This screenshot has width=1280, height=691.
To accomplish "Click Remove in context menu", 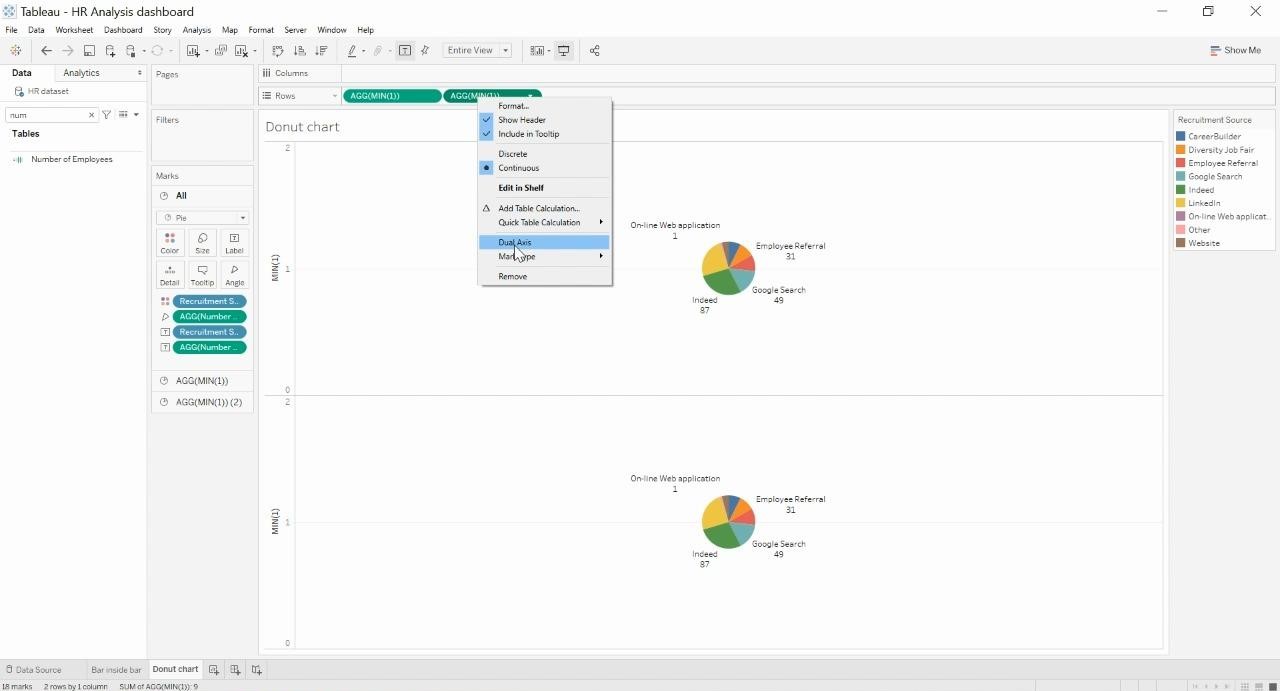I will pyautogui.click(x=545, y=276).
